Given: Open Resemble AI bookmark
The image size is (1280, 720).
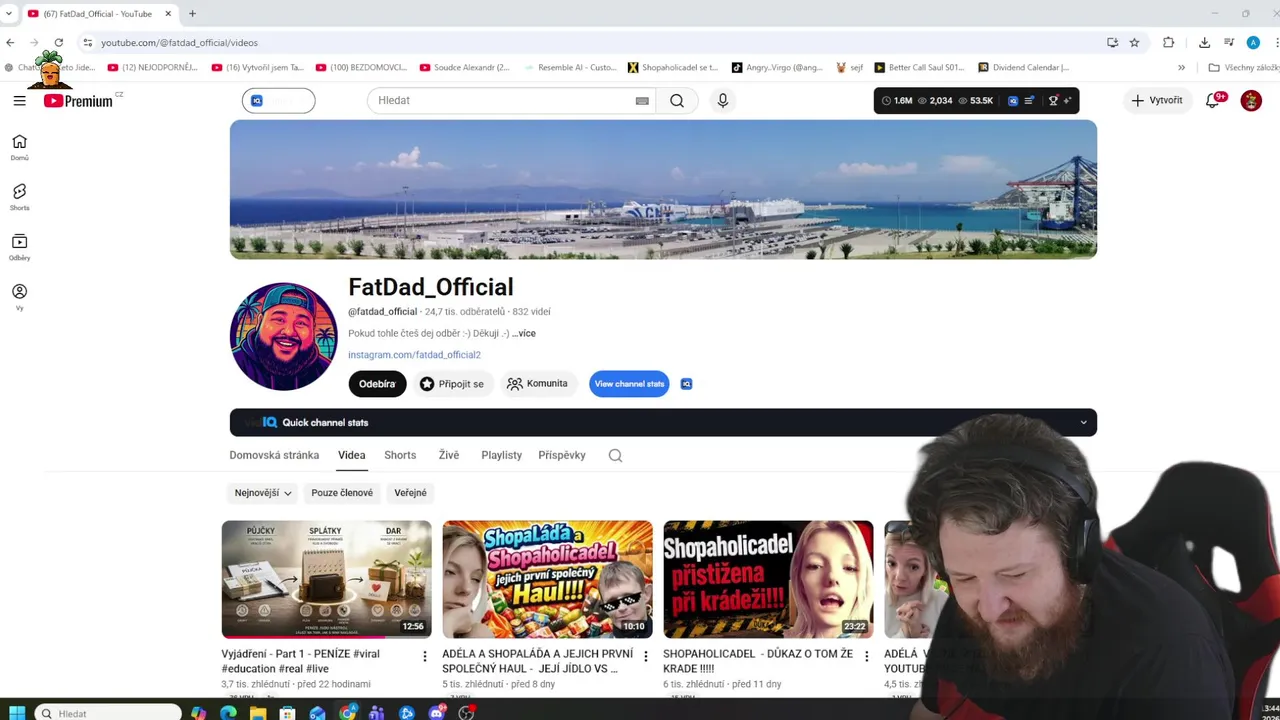Looking at the screenshot, I should (x=569, y=67).
